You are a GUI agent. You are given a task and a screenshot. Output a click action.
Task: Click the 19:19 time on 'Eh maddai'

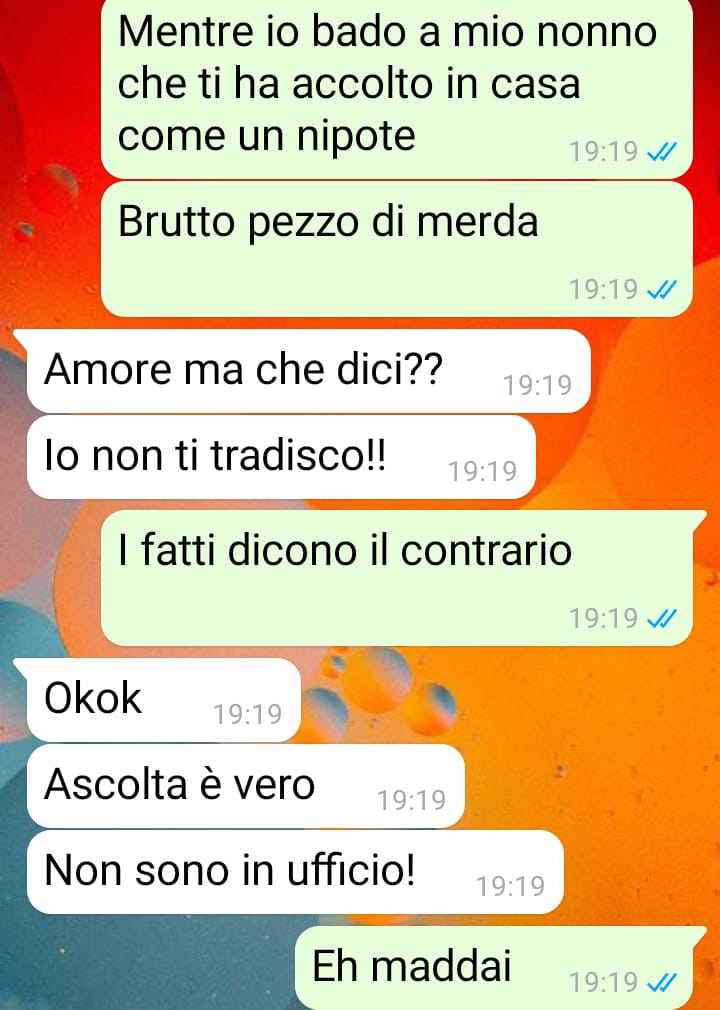tap(603, 983)
